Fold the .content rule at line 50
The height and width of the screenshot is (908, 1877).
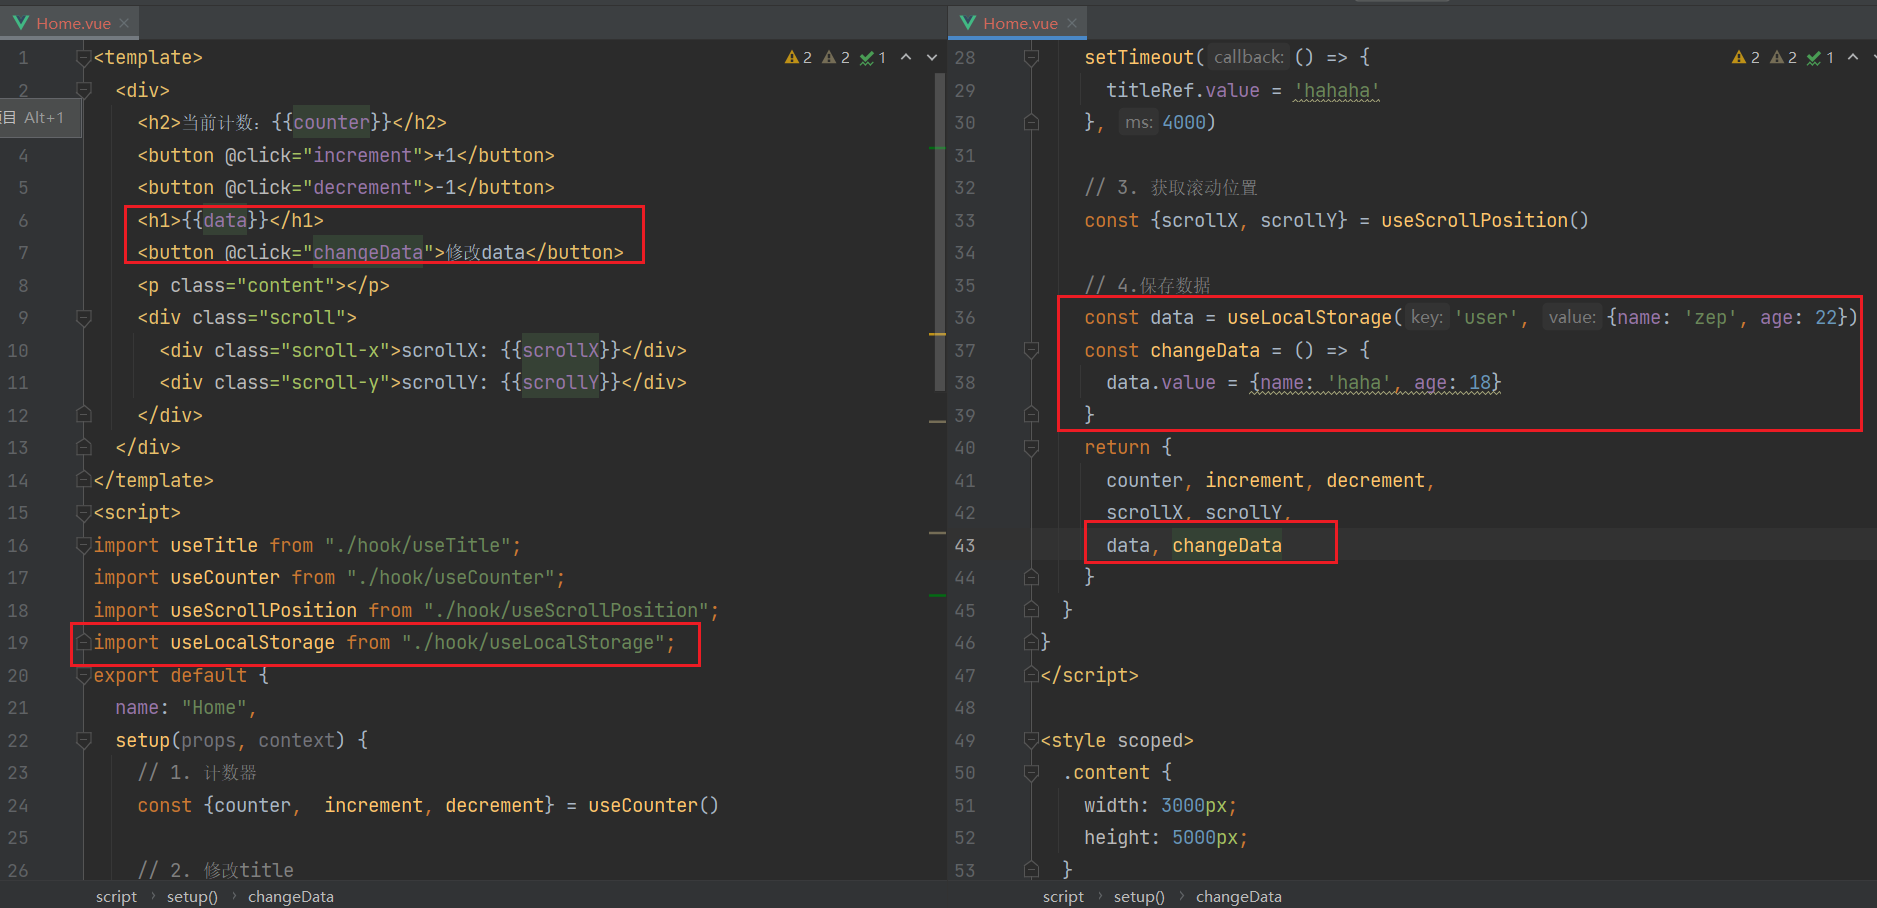tap(1031, 773)
